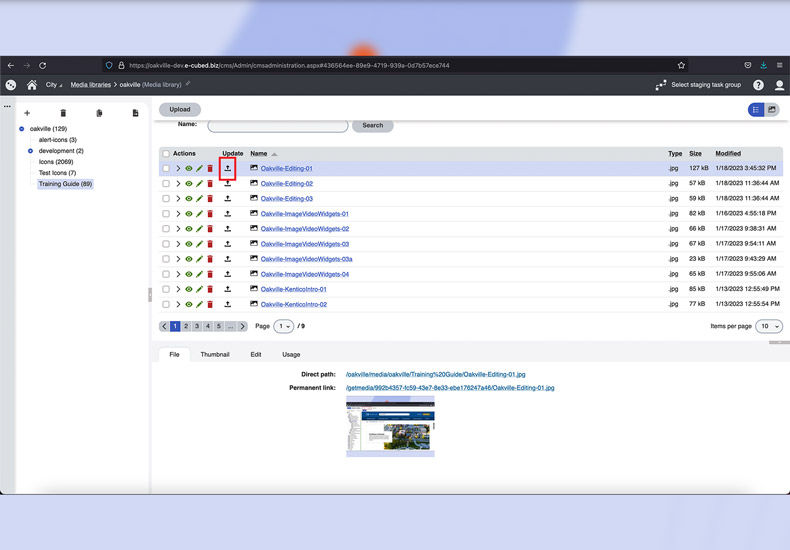This screenshot has width=790, height=550.
Task: Click the add new folder plus icon
Action: click(27, 113)
